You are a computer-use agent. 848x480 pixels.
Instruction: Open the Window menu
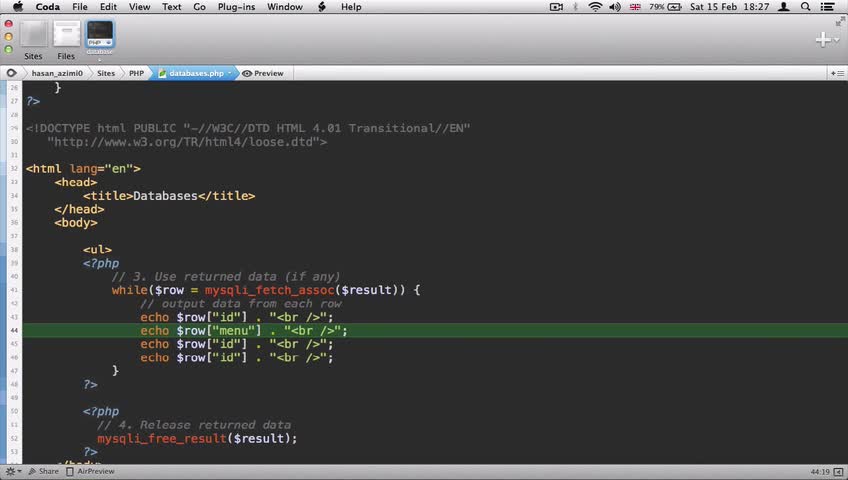click(x=284, y=6)
